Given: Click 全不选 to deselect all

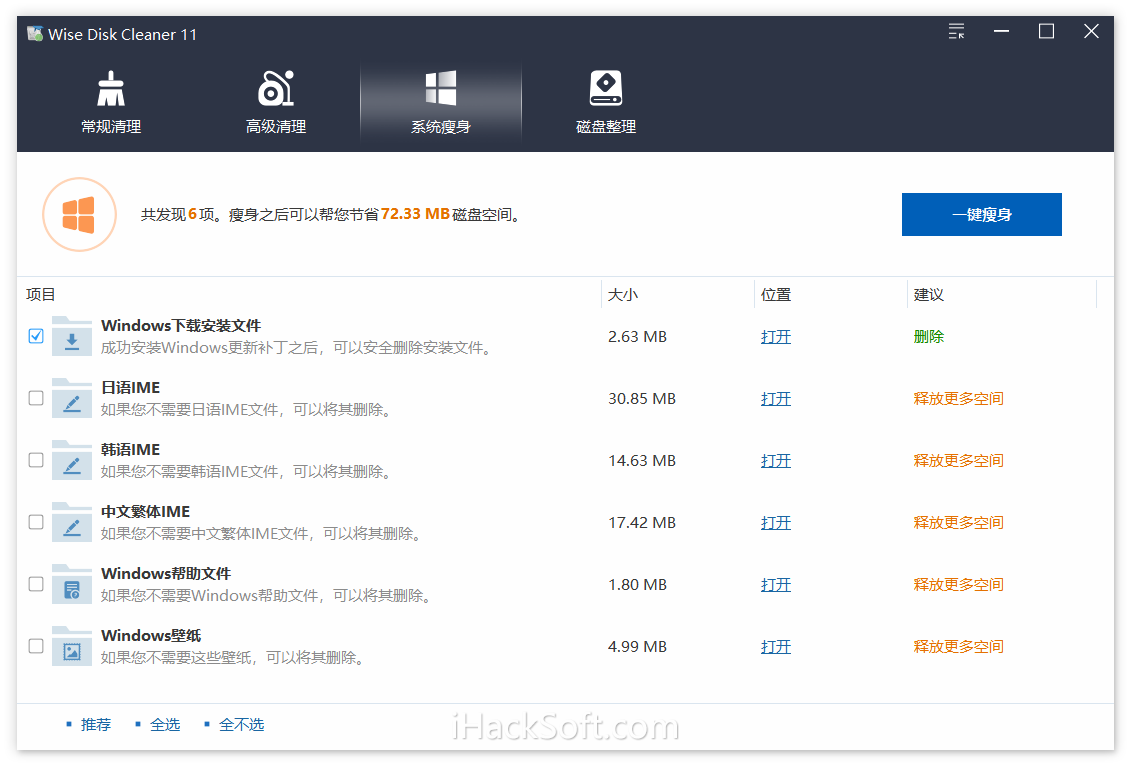Looking at the screenshot, I should pos(242,724).
